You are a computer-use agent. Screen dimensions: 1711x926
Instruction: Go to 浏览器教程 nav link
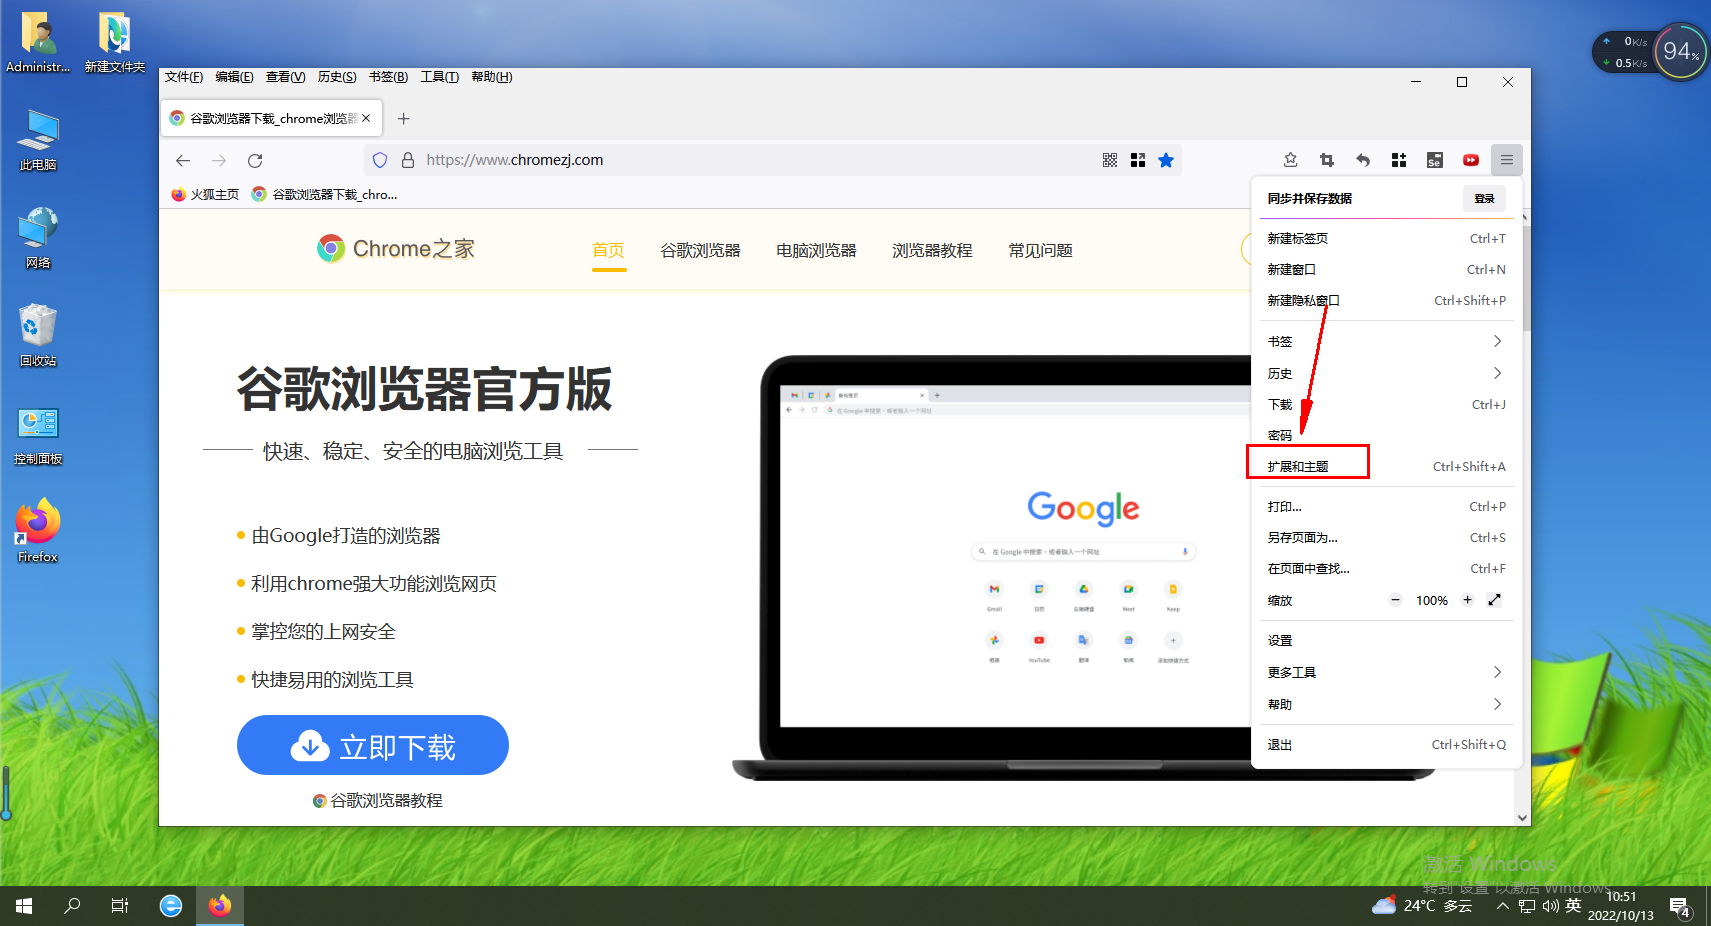tap(932, 250)
